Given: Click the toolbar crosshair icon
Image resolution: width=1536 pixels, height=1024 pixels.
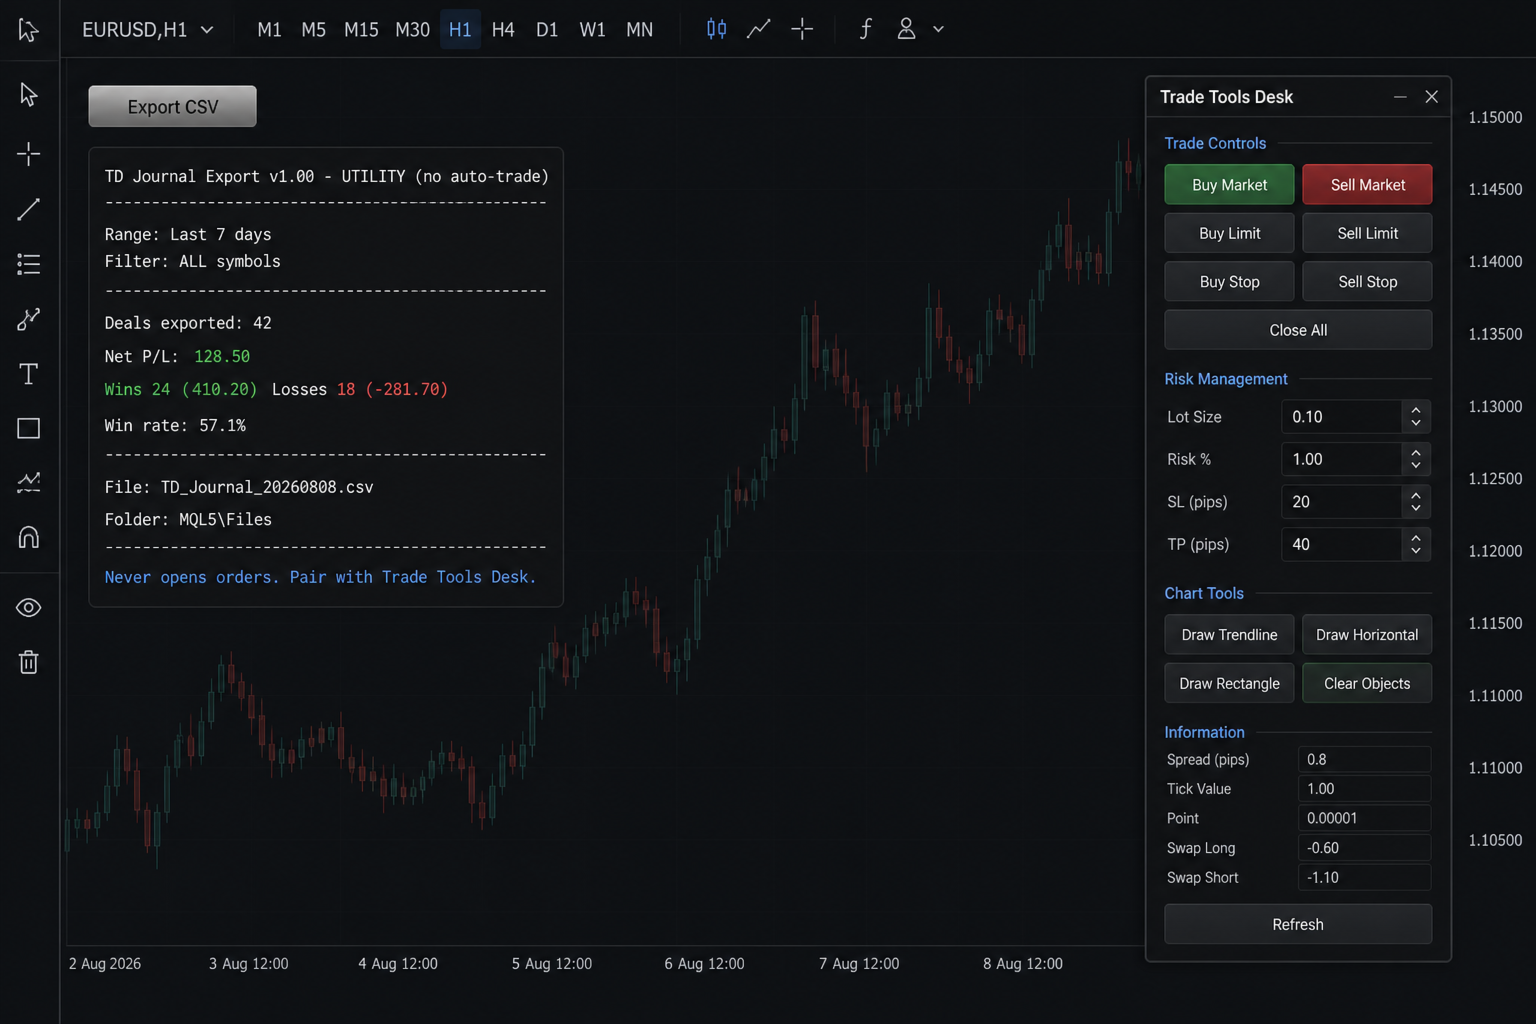Looking at the screenshot, I should coord(802,29).
